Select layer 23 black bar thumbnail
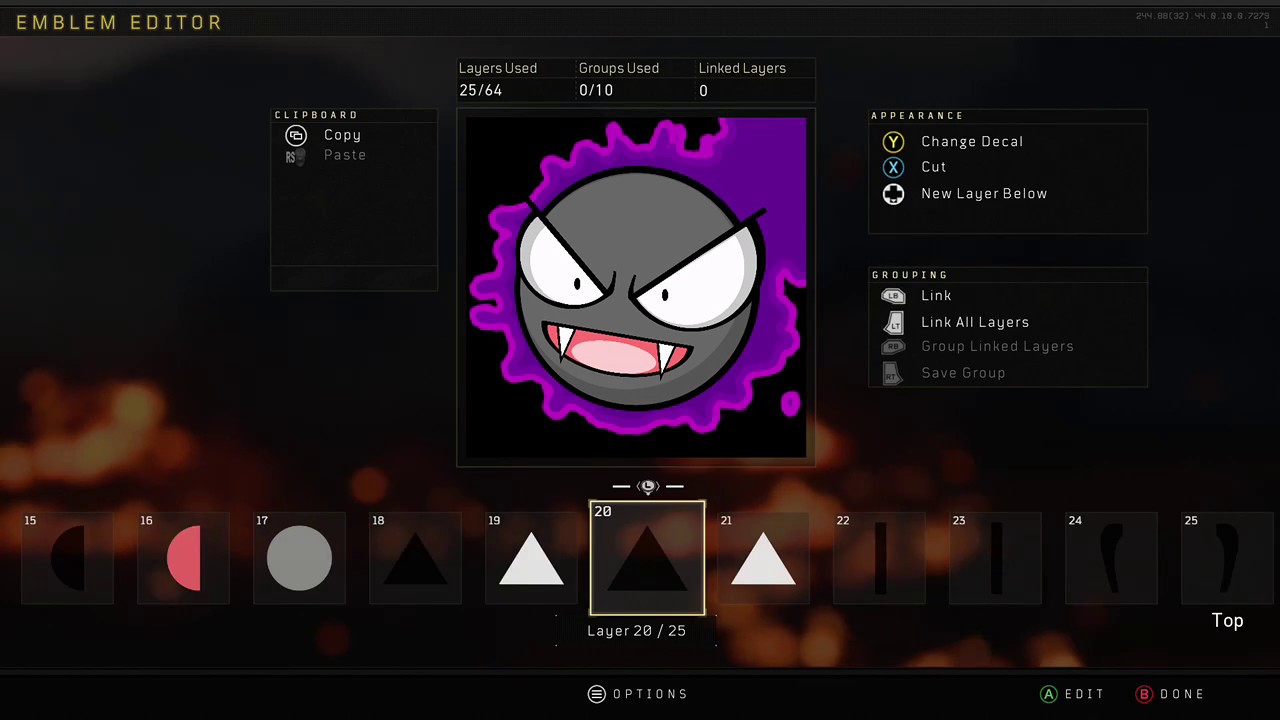1280x720 pixels. (x=996, y=558)
